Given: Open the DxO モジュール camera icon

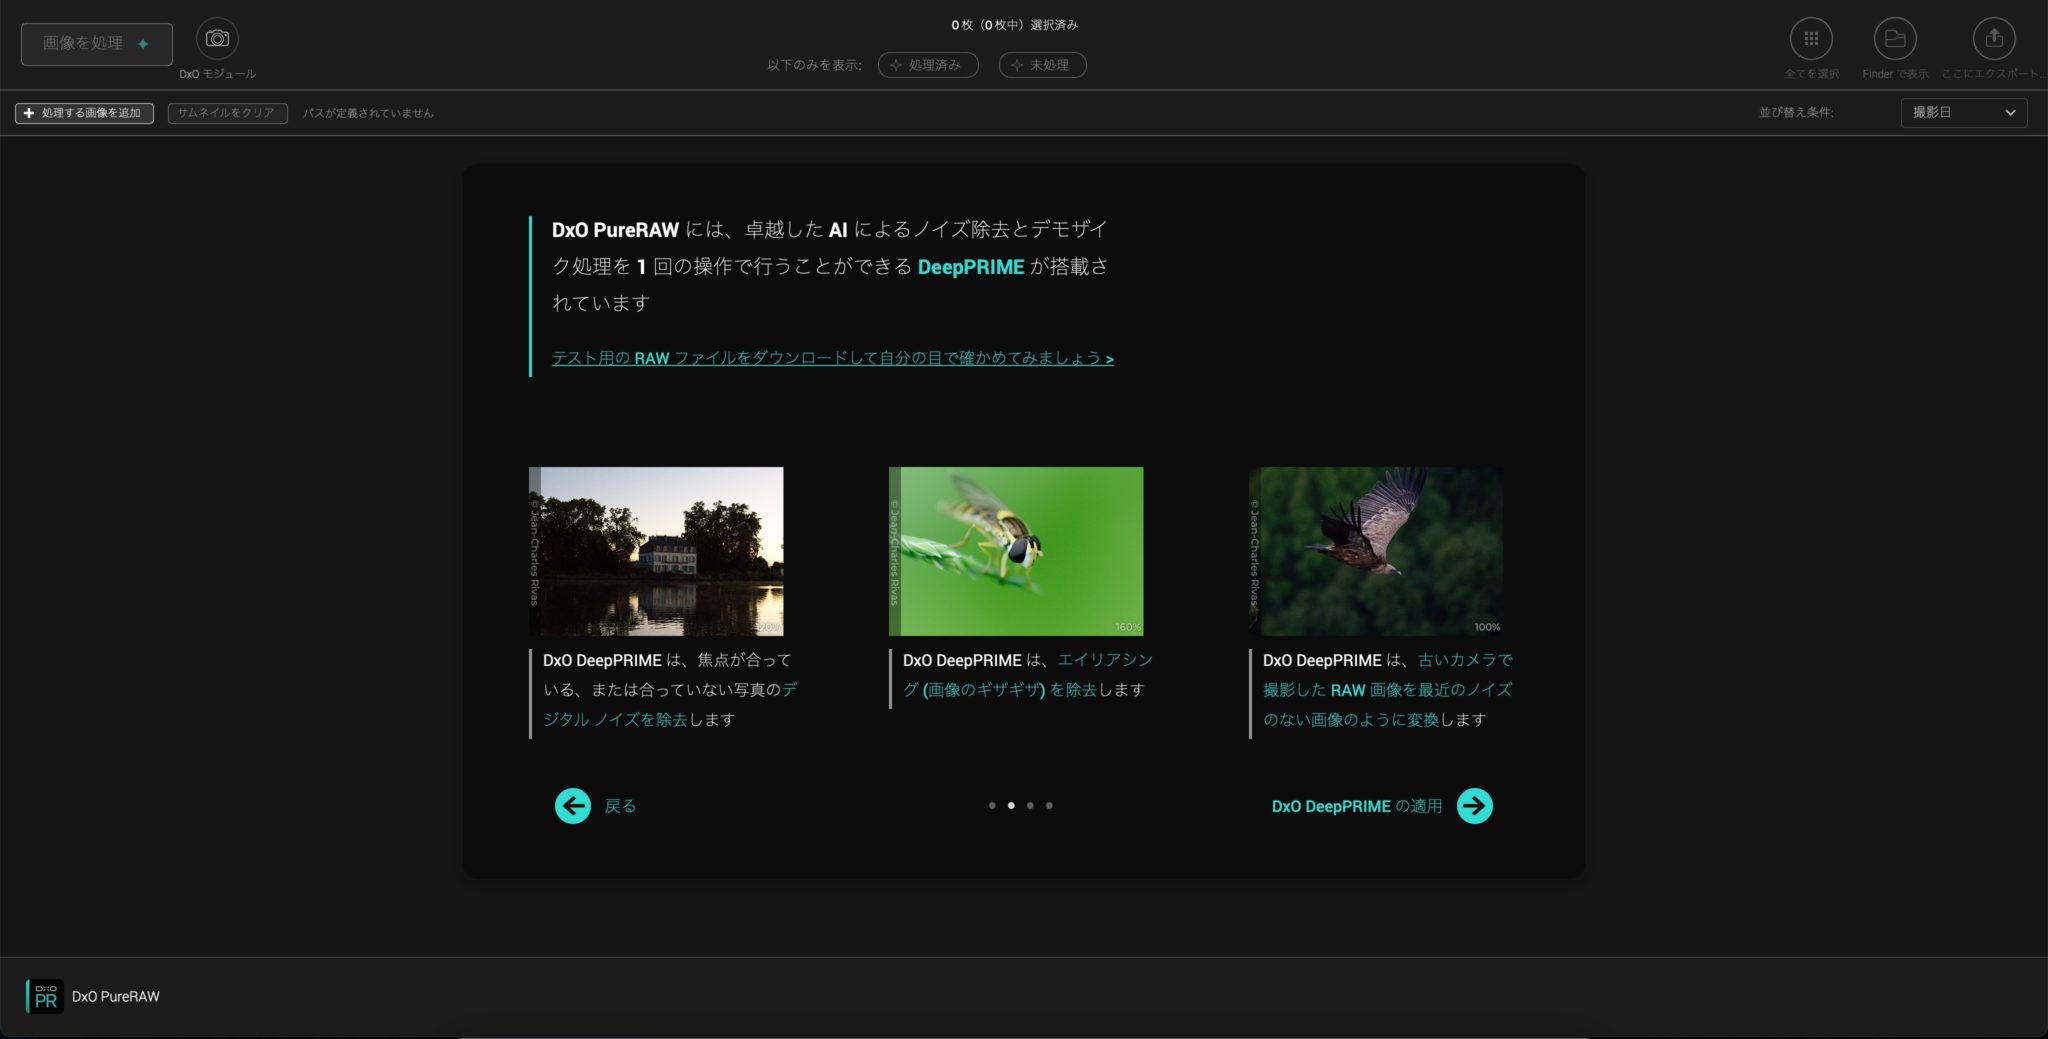Looking at the screenshot, I should coord(217,39).
